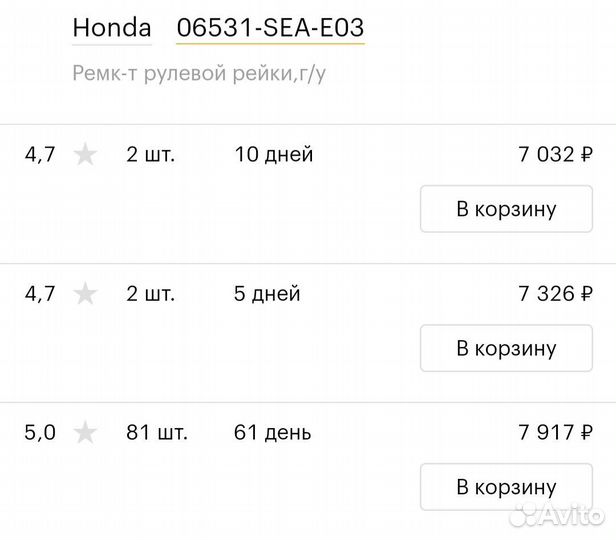Screen dimensions: 616x540
Task: Click the 7 032 ₽ price
Action: click(x=555, y=154)
